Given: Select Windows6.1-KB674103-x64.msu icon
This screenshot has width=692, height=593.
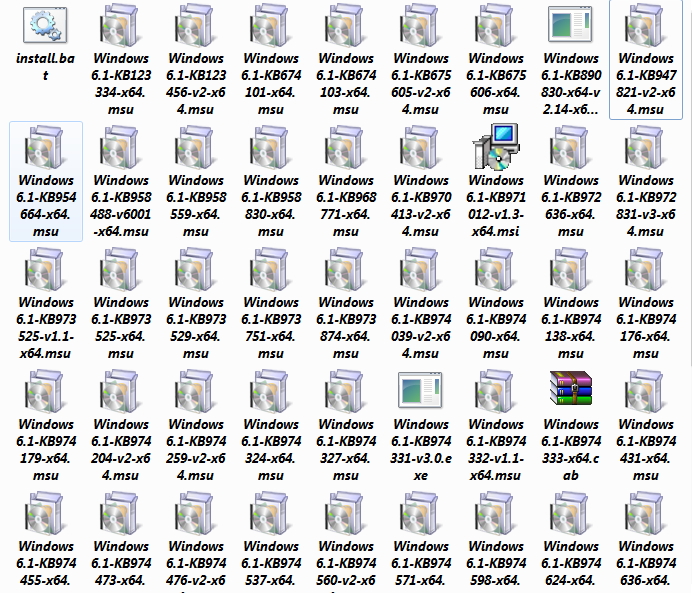Looking at the screenshot, I should (346, 25).
